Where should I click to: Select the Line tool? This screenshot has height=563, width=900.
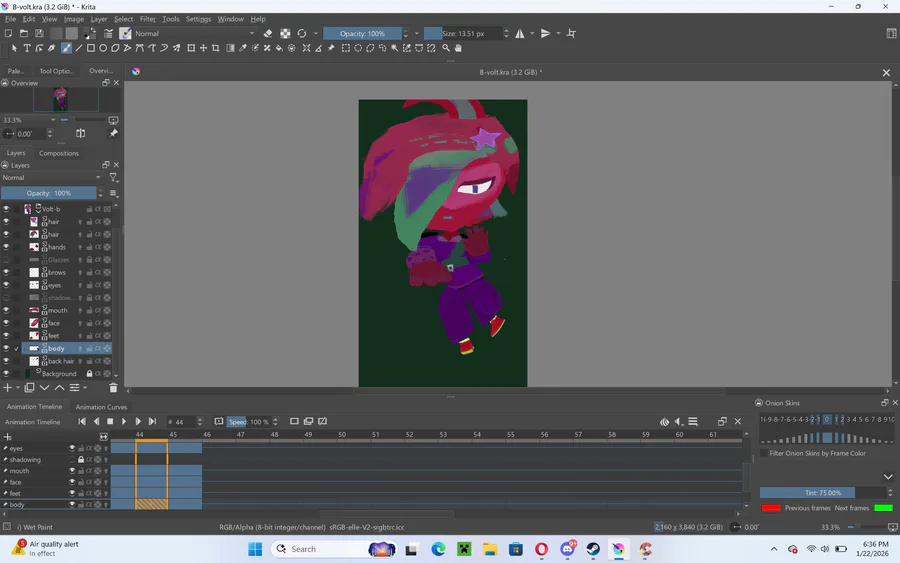79,48
